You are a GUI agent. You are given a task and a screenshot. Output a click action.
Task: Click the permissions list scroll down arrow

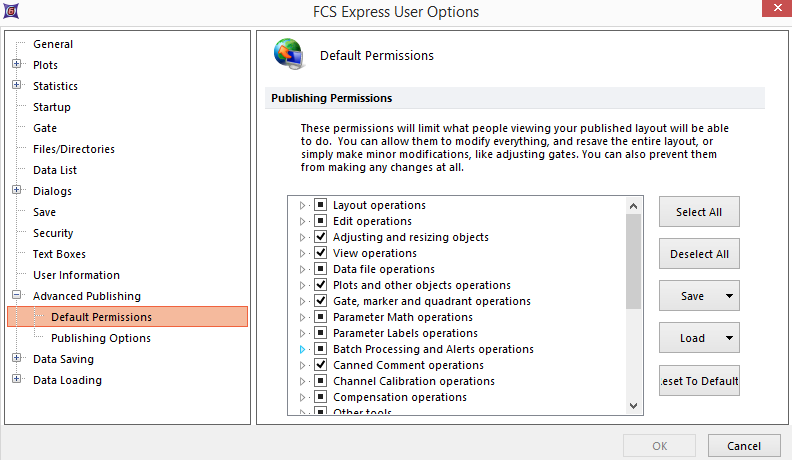tap(634, 405)
